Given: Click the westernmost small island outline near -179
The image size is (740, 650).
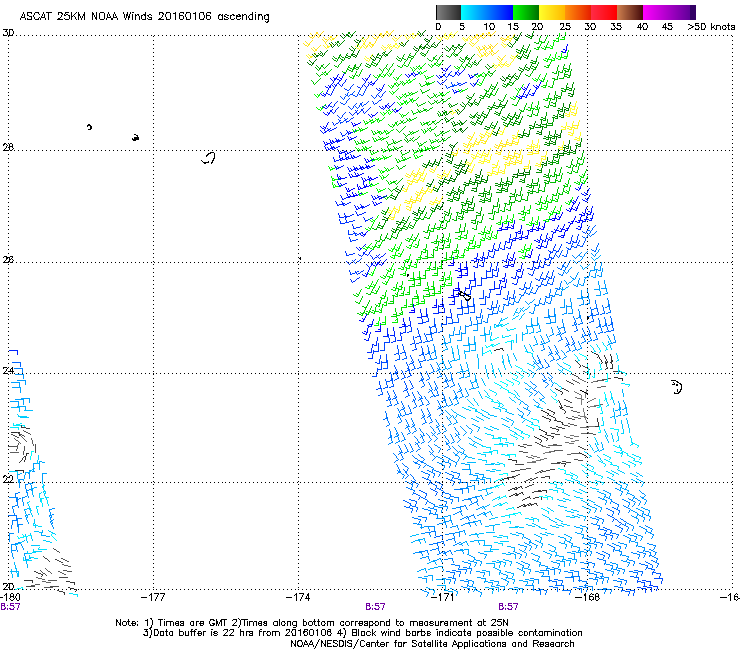Looking at the screenshot, I should pos(89,127).
